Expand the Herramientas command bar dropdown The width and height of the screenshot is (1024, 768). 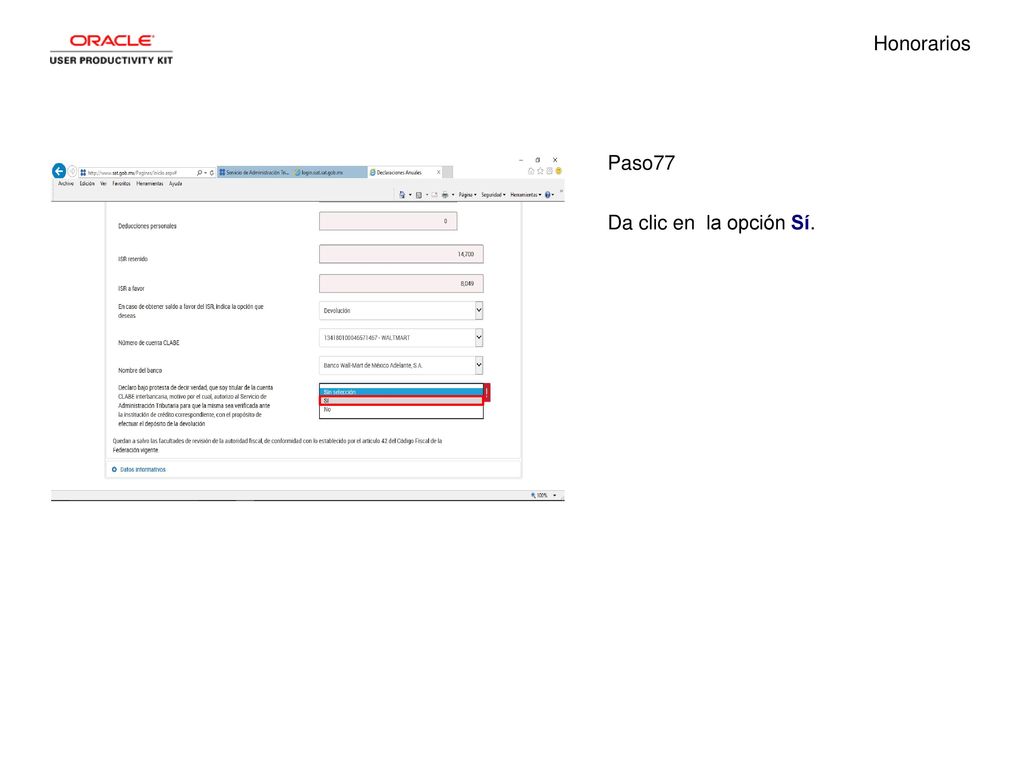click(526, 195)
